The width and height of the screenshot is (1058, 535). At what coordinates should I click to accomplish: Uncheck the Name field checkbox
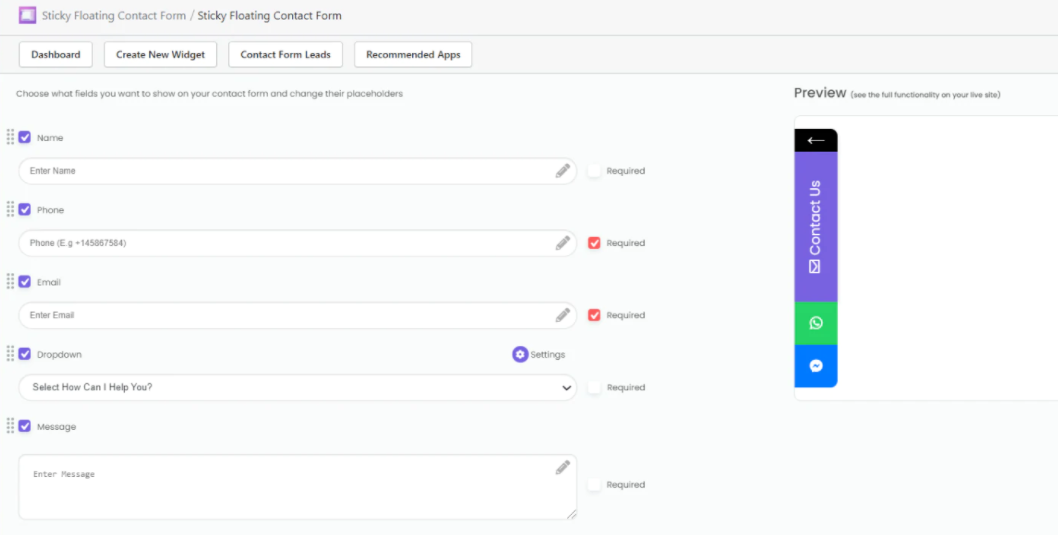[25, 138]
